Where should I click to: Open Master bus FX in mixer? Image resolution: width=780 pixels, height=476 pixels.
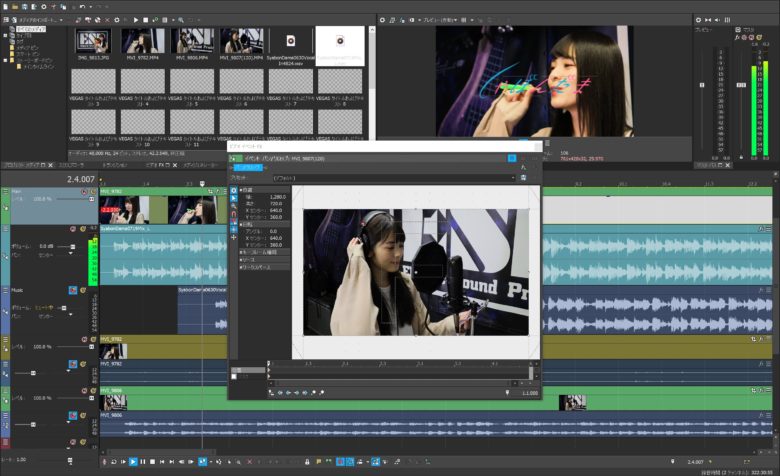(737, 37)
